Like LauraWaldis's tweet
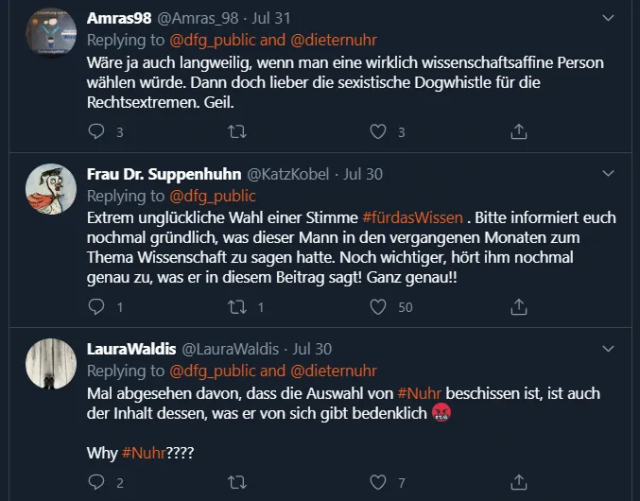 pos(378,482)
